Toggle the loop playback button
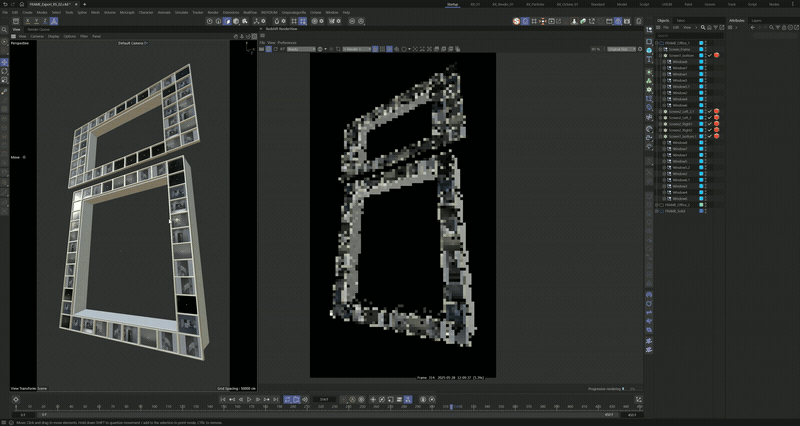Screen dimensions: 800x426 coord(287,399)
